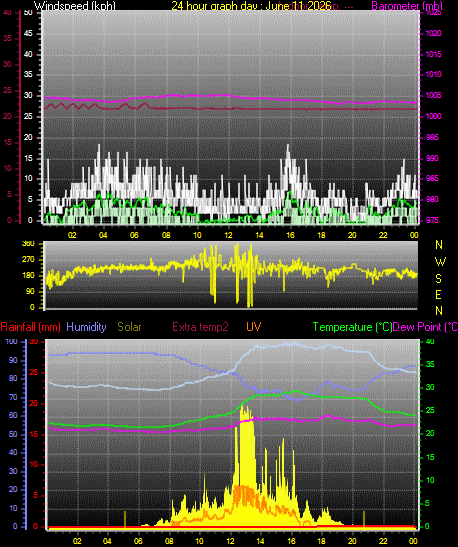Viewport: 458px width, 547px height.
Task: Click the "1005" barometer axis value
Action: [434, 95]
